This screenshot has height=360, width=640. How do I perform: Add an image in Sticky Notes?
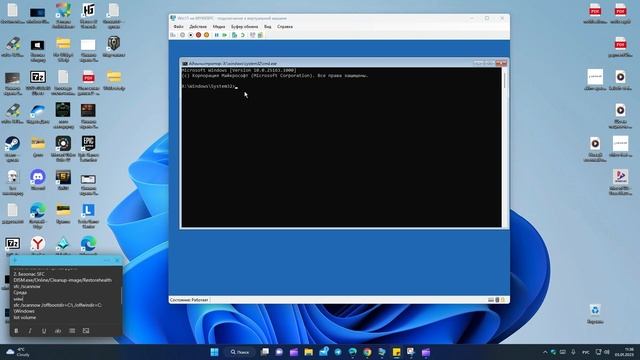pyautogui.click(x=86, y=331)
